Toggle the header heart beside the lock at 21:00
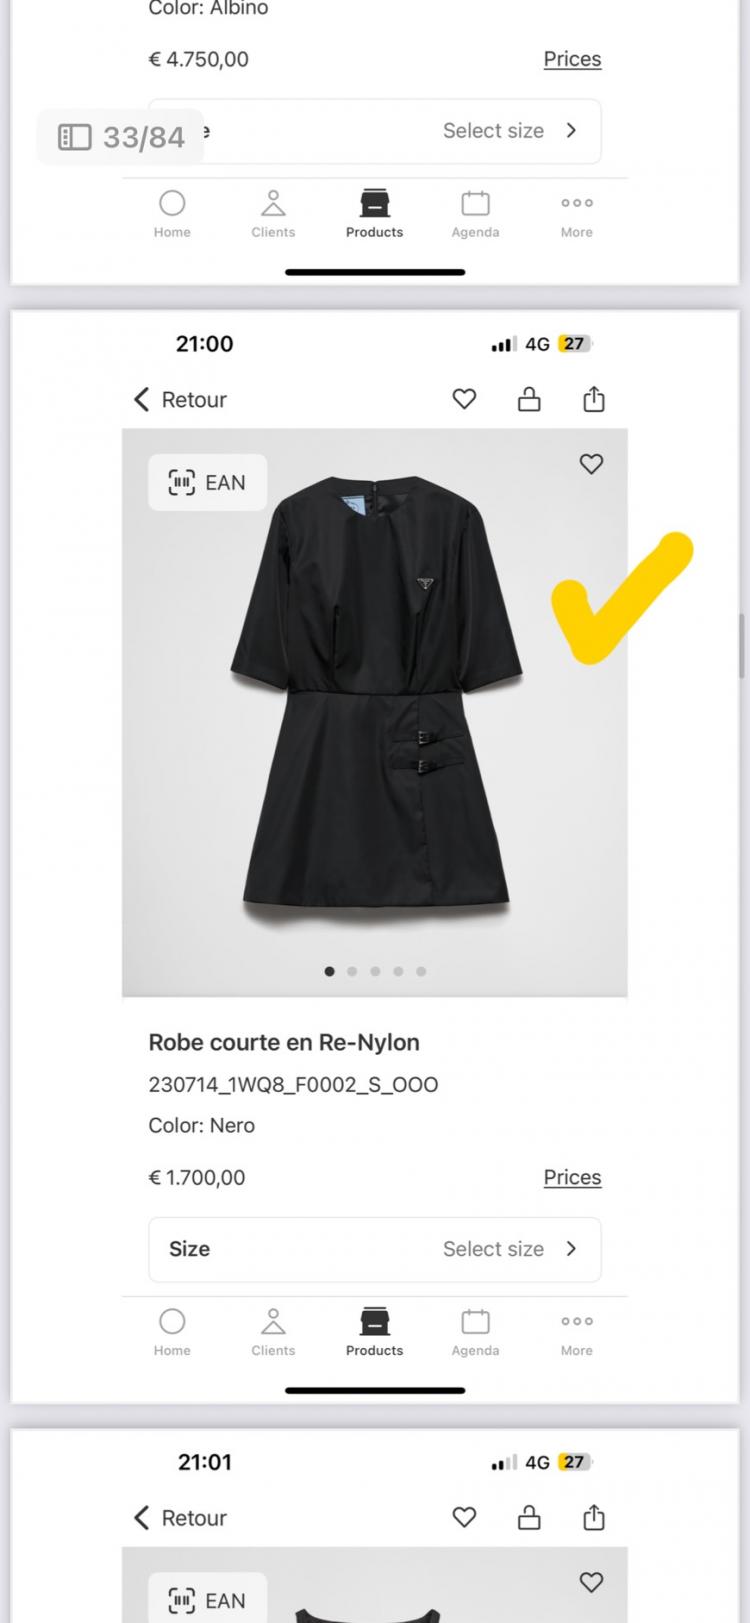 tap(464, 399)
